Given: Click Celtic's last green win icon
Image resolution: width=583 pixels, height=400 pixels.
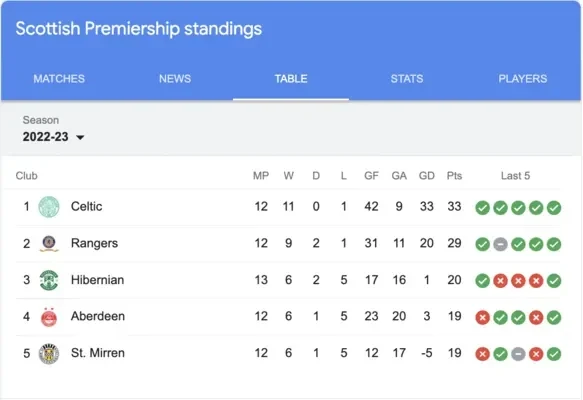Looking at the screenshot, I should click(554, 207).
